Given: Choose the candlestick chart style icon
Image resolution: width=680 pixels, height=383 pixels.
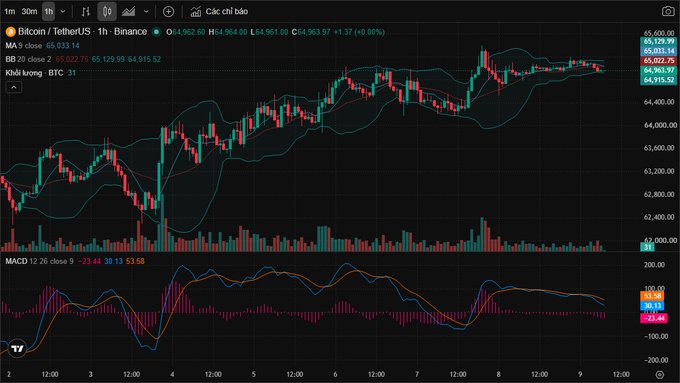Looking at the screenshot, I should click(x=107, y=12).
